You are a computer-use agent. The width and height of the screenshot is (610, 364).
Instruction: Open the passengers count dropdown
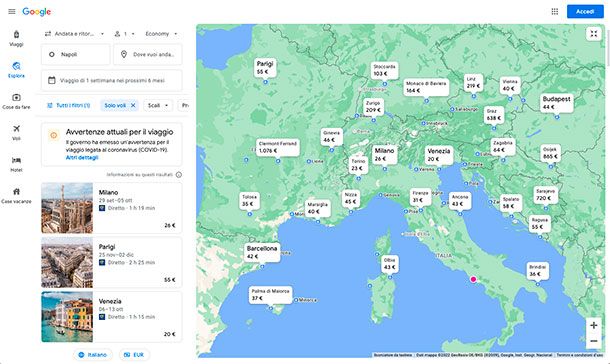pos(124,34)
